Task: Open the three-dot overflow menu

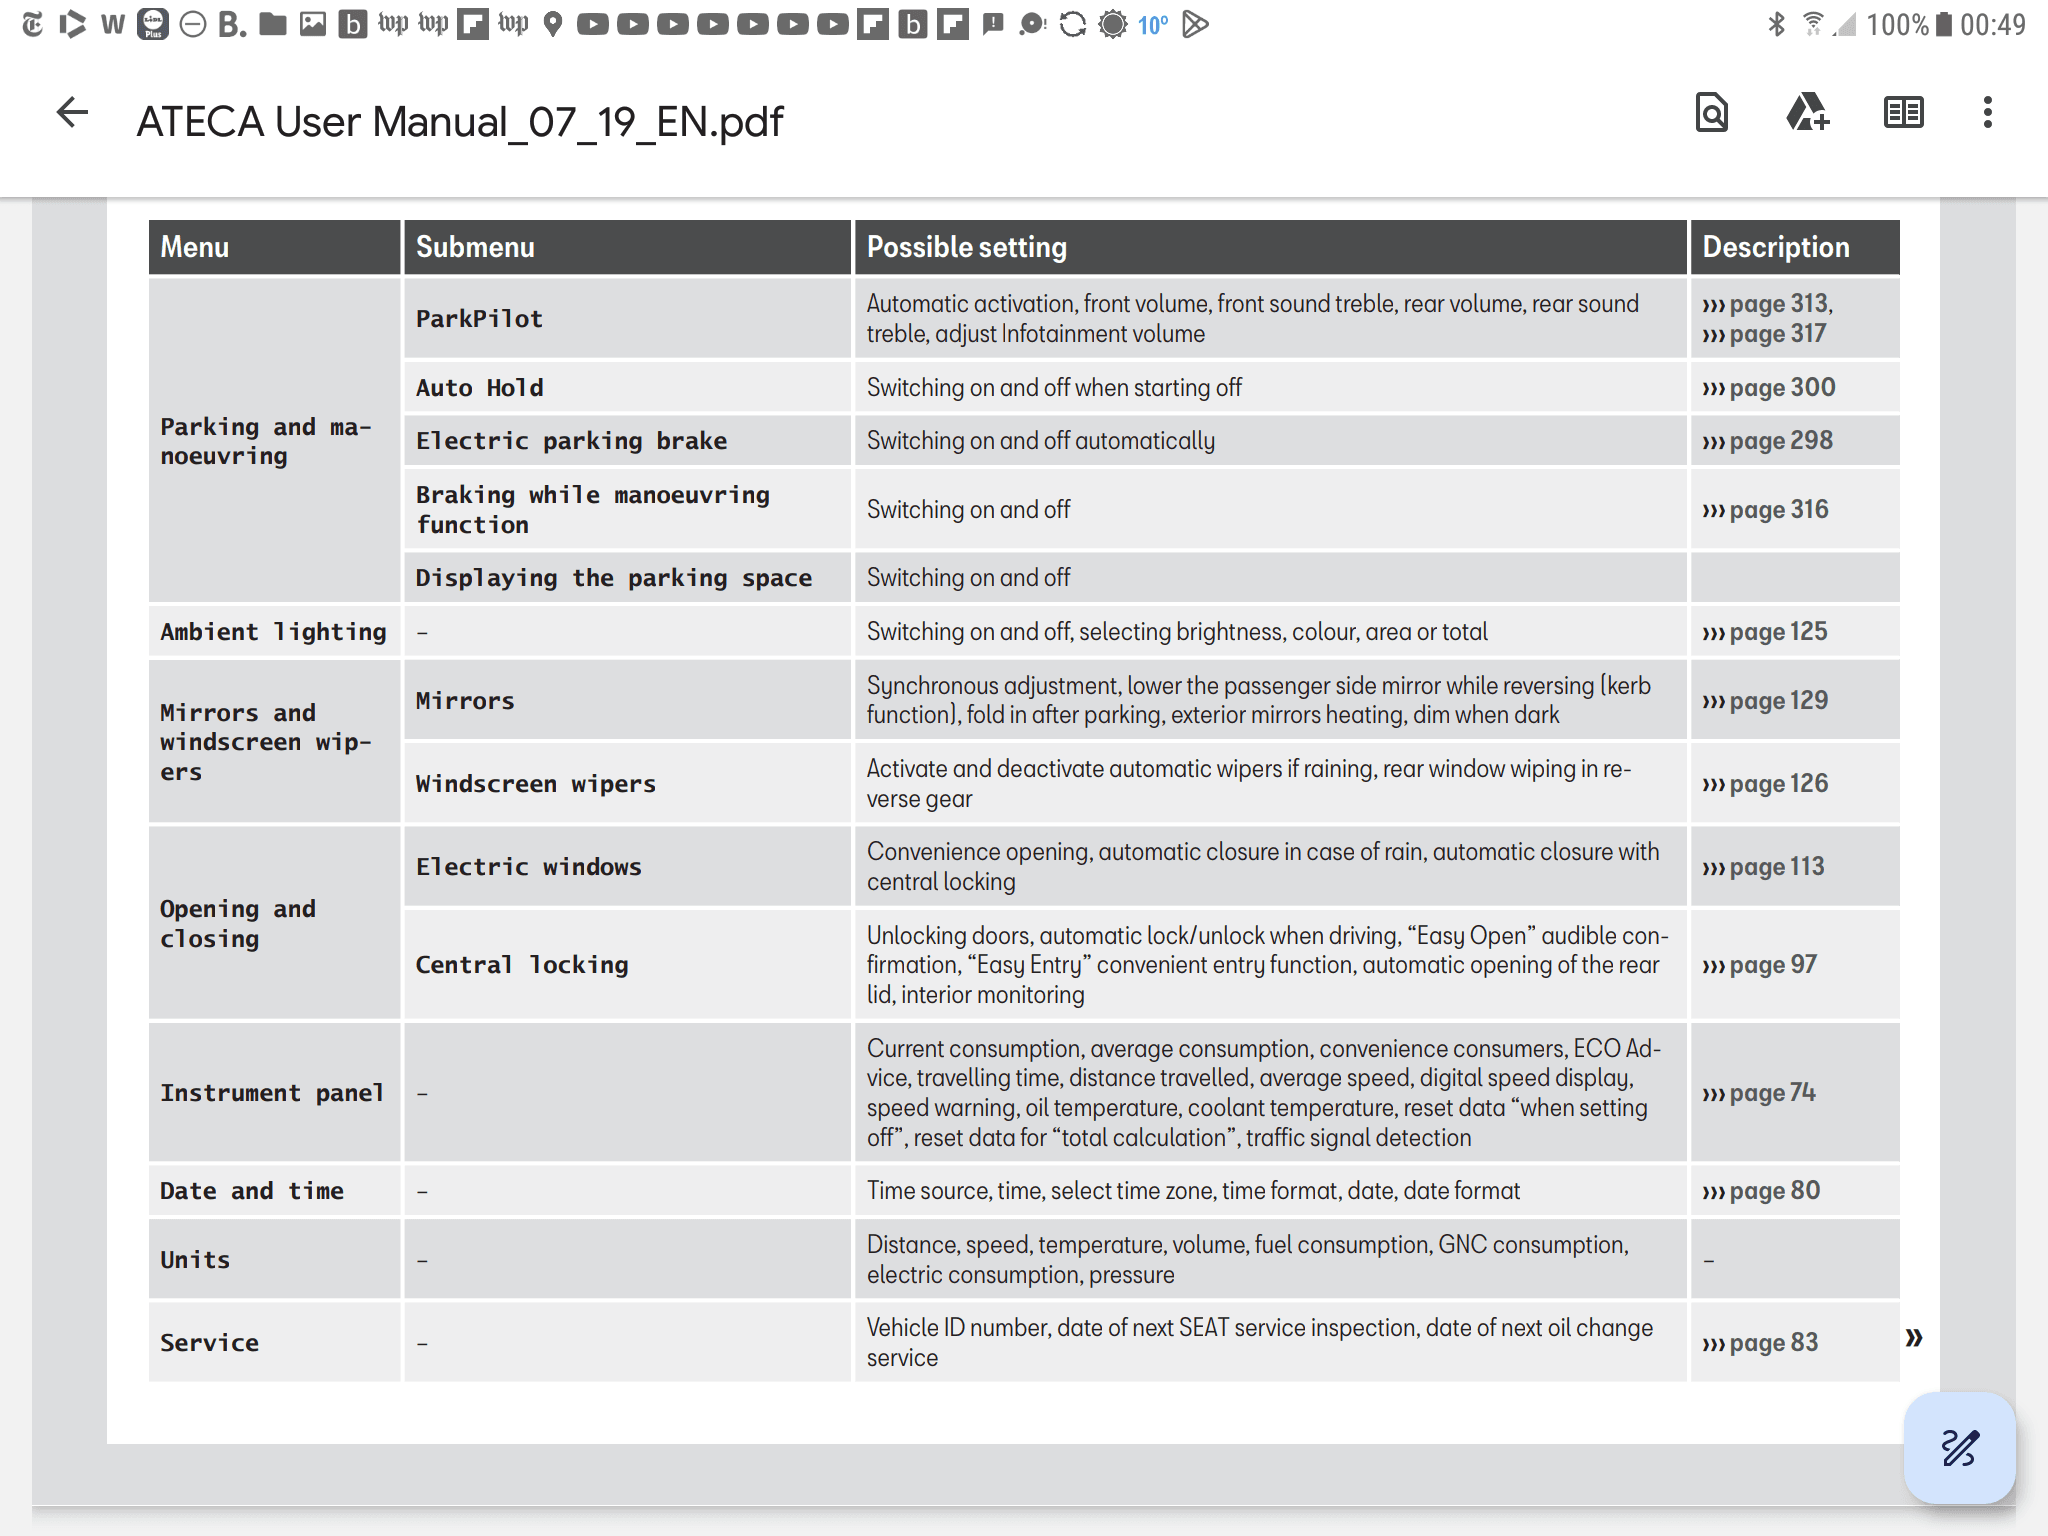Action: (1987, 113)
